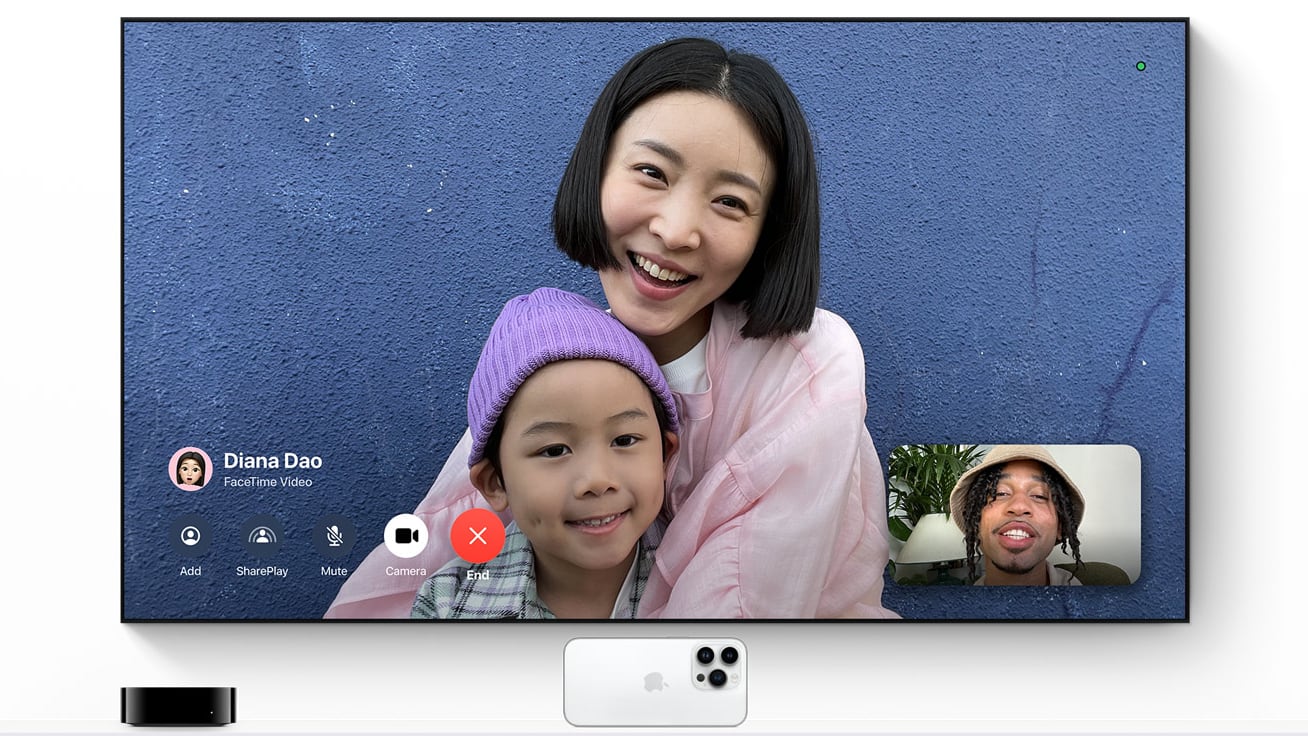The width and height of the screenshot is (1308, 736).
Task: Click the SharePlay label text
Action: point(262,571)
